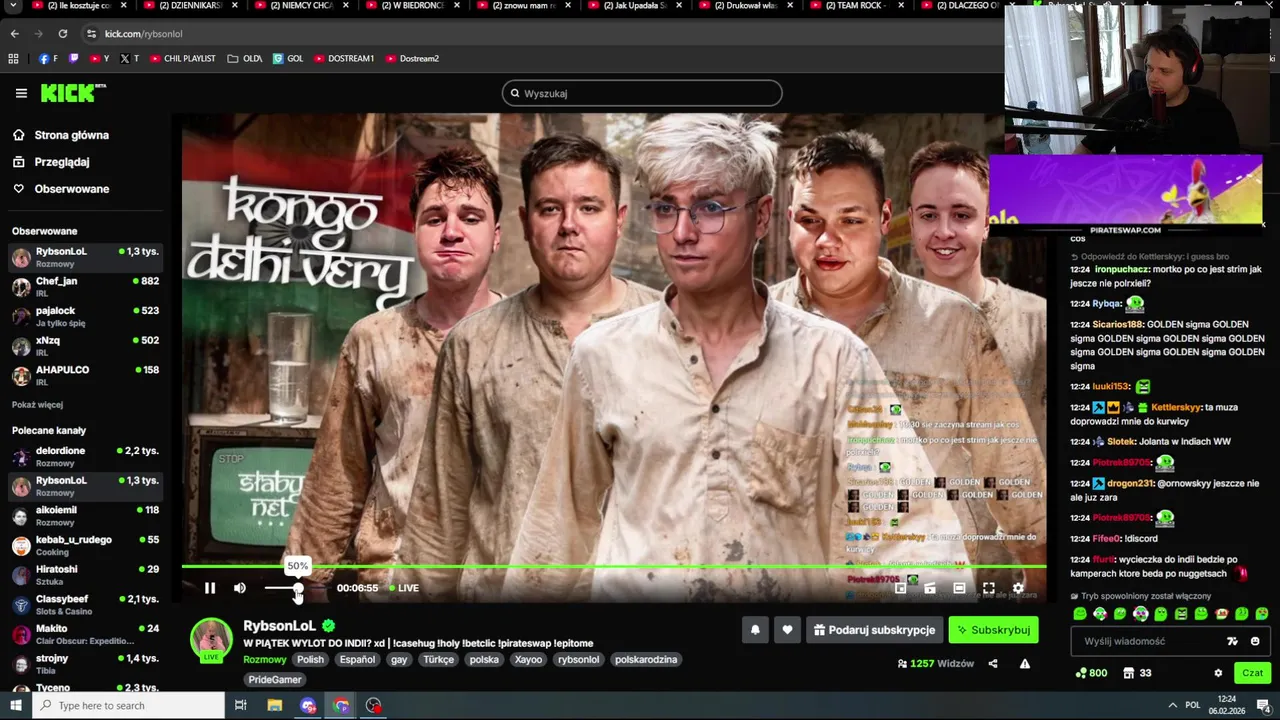Open player quality settings gear
This screenshot has width=1280, height=720.
[1018, 588]
